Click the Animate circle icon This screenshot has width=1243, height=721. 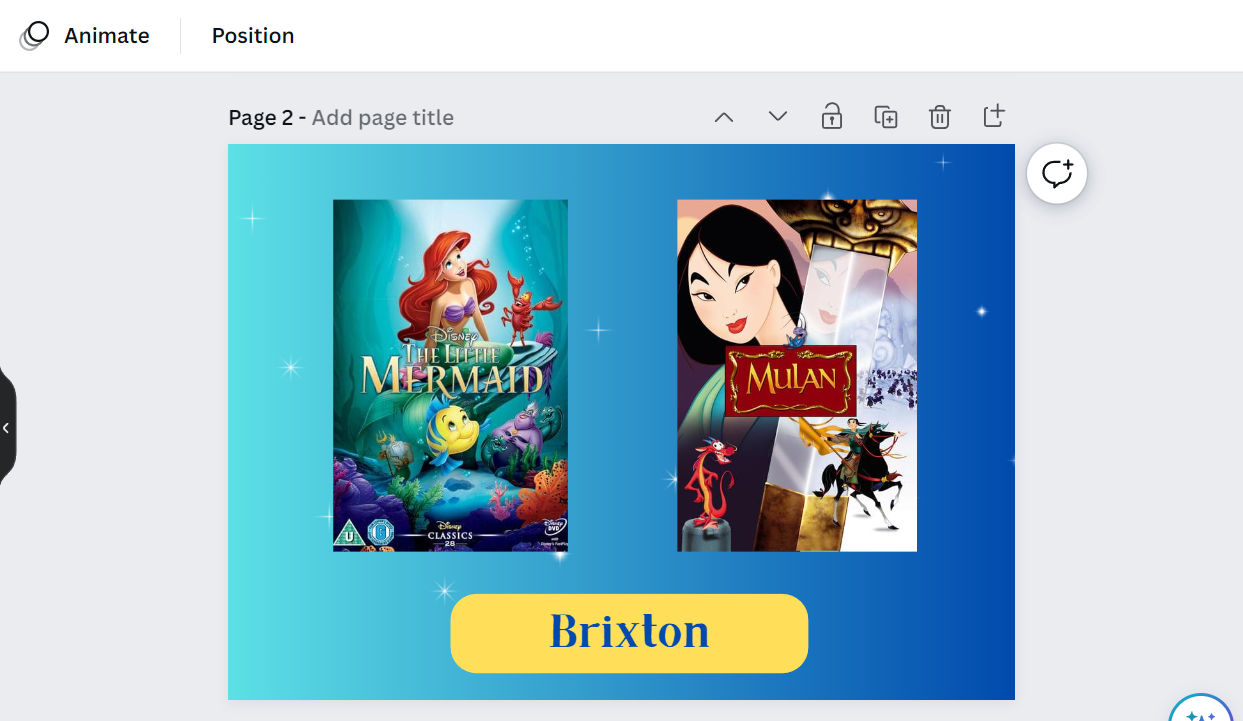pos(34,35)
